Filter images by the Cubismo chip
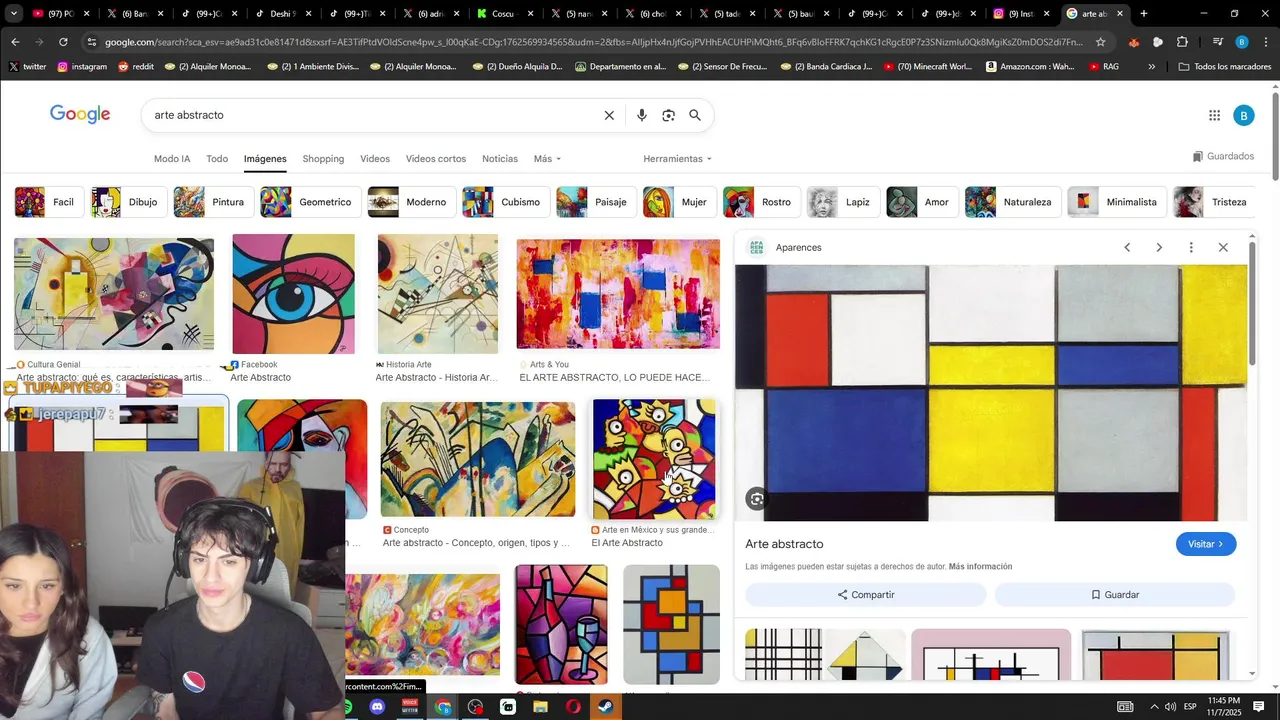Viewport: 1280px width, 720px height. [x=504, y=202]
